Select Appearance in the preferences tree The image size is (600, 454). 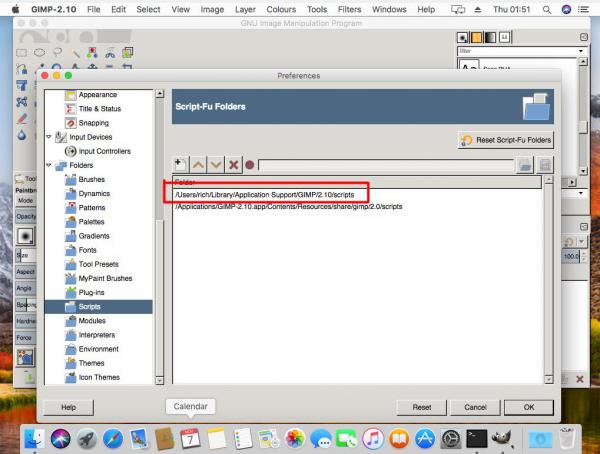[98, 95]
